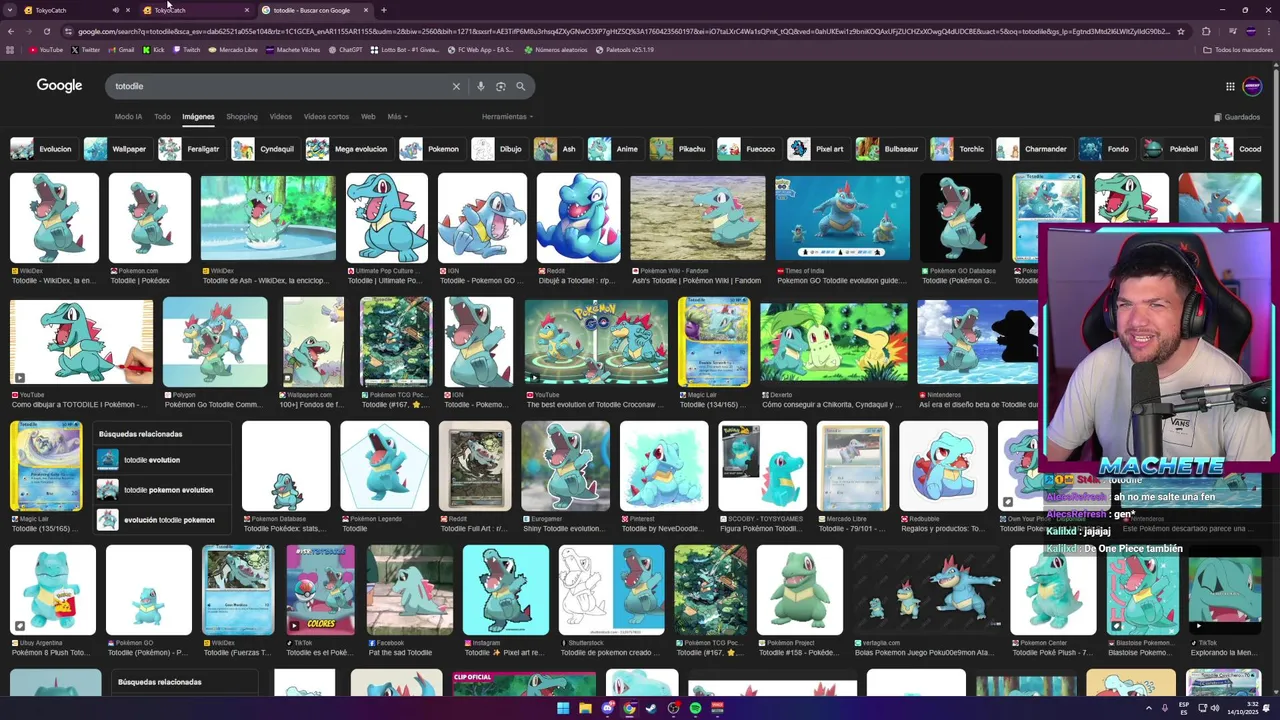Open the browser extensions puzzle icon
Viewport: 1280px width, 720px height.
tap(1206, 31)
